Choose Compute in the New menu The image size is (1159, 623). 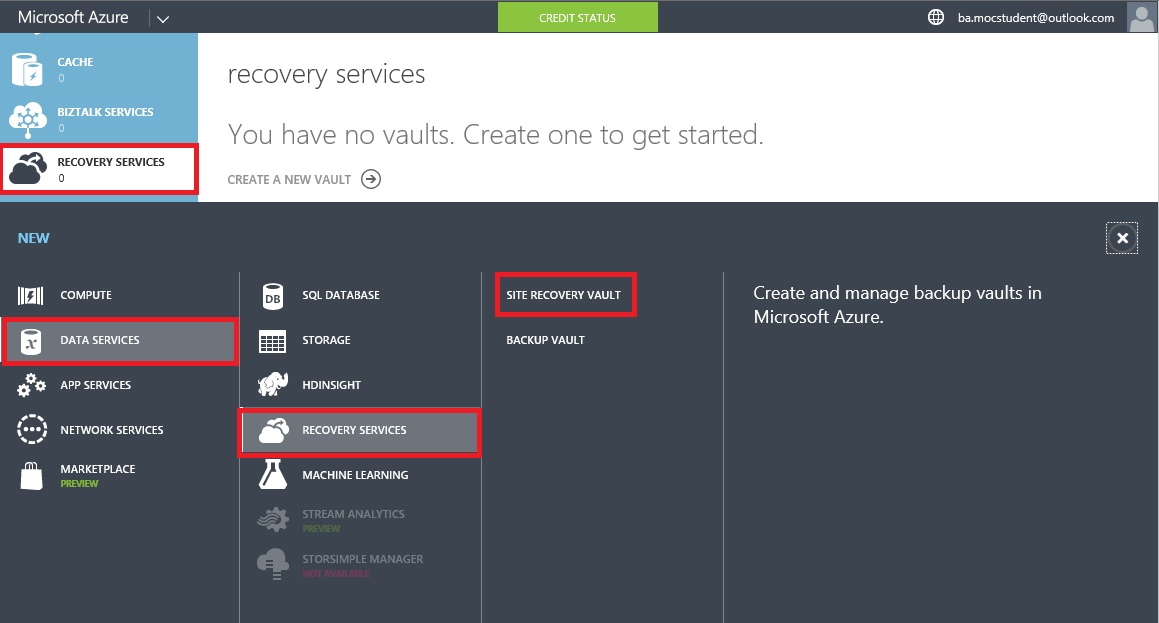[x=86, y=295]
